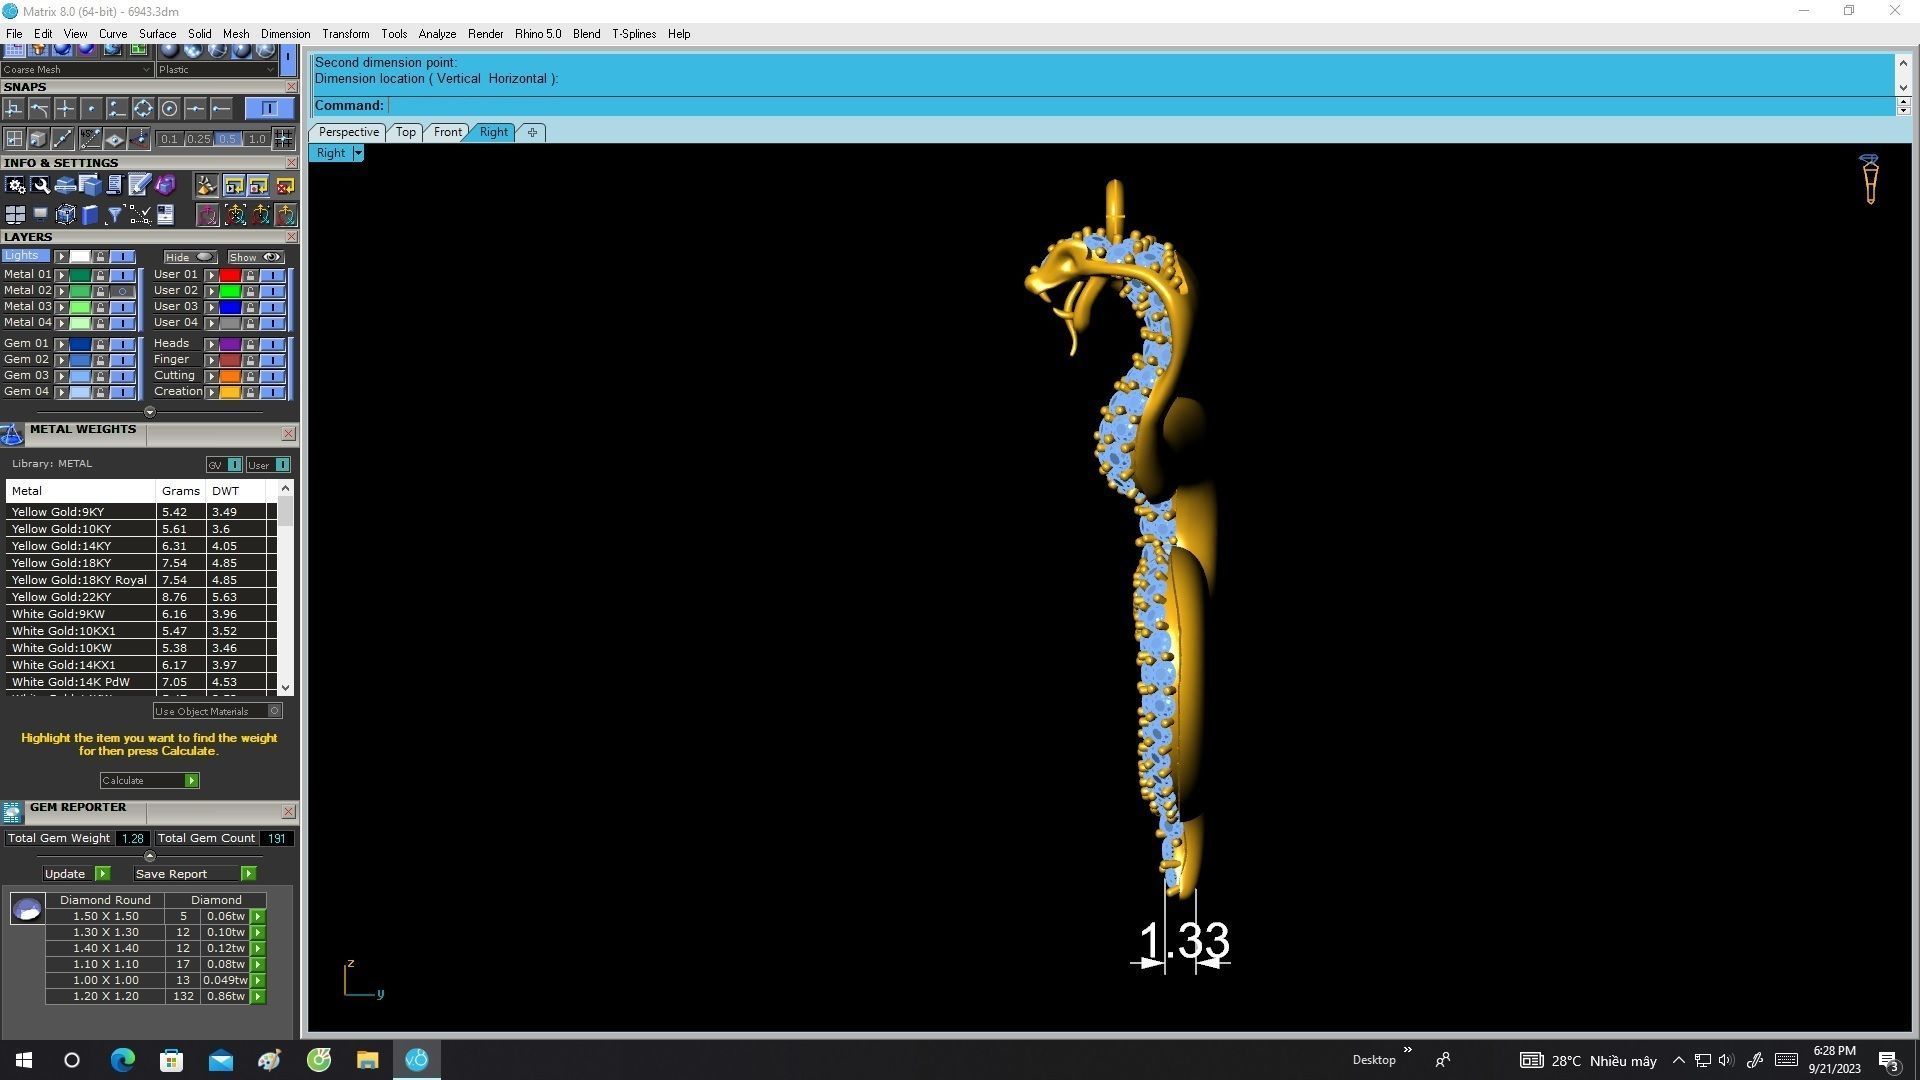Expand the Layers panel down arrow

coord(149,412)
